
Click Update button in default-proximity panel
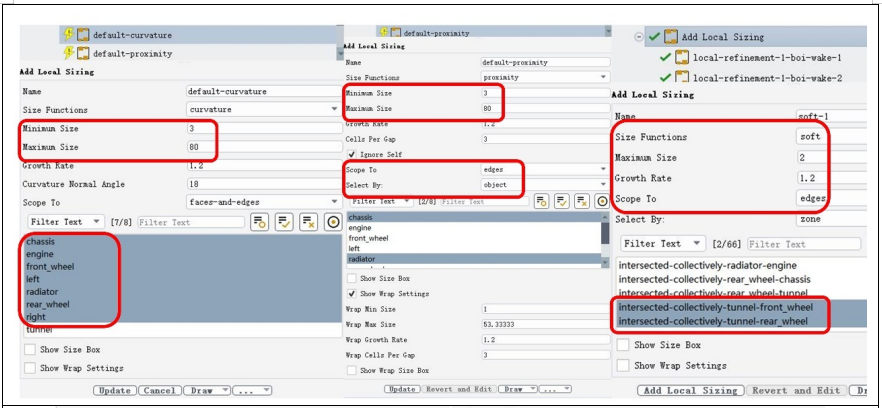402,389
